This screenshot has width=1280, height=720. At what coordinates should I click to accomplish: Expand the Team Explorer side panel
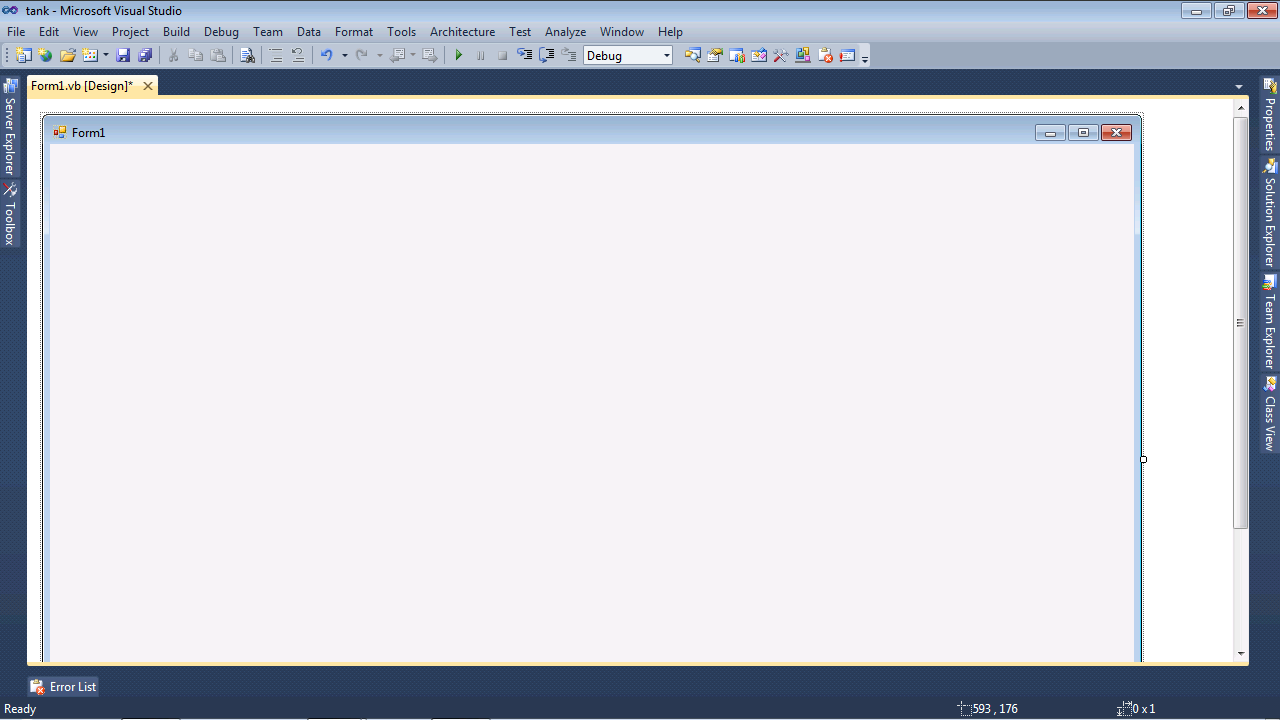pos(1270,321)
